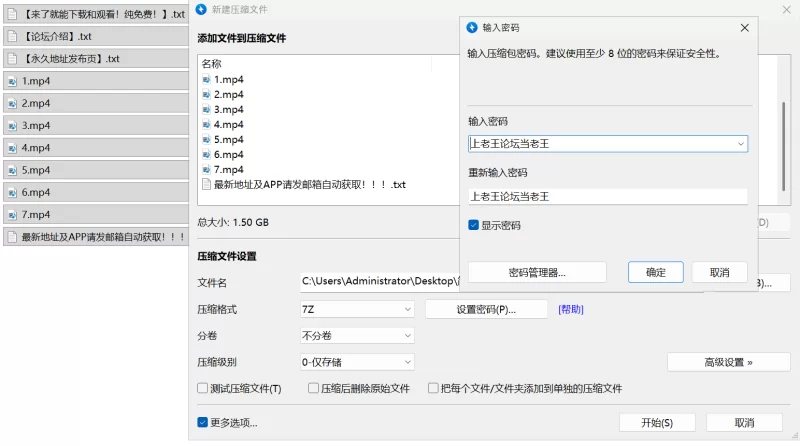
Task: Click the 7.mp4 icon in the left file explorer pane
Action: point(12,215)
